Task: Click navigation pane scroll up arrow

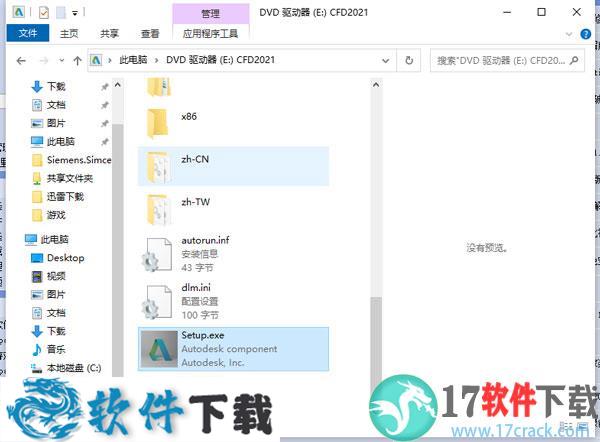Action: pyautogui.click(x=118, y=85)
